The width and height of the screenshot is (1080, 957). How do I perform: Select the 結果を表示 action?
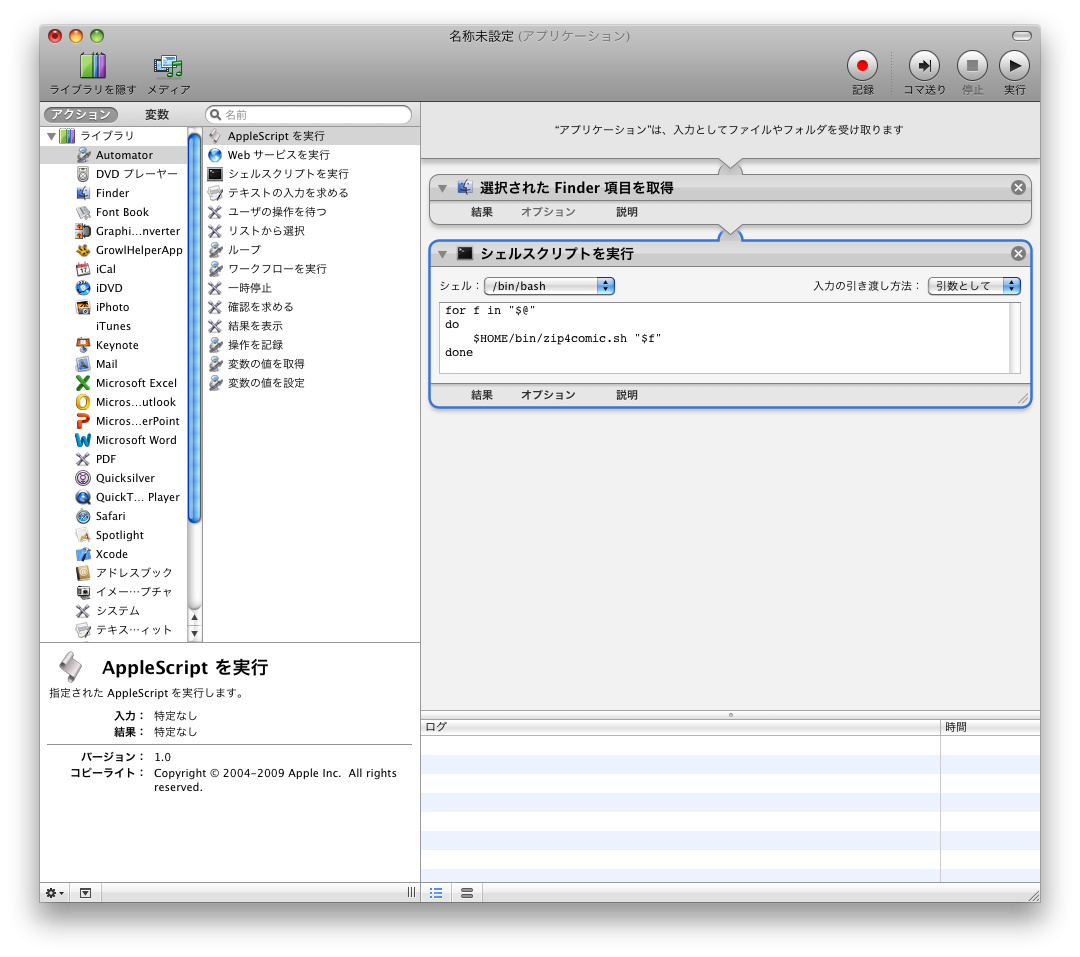coord(312,326)
